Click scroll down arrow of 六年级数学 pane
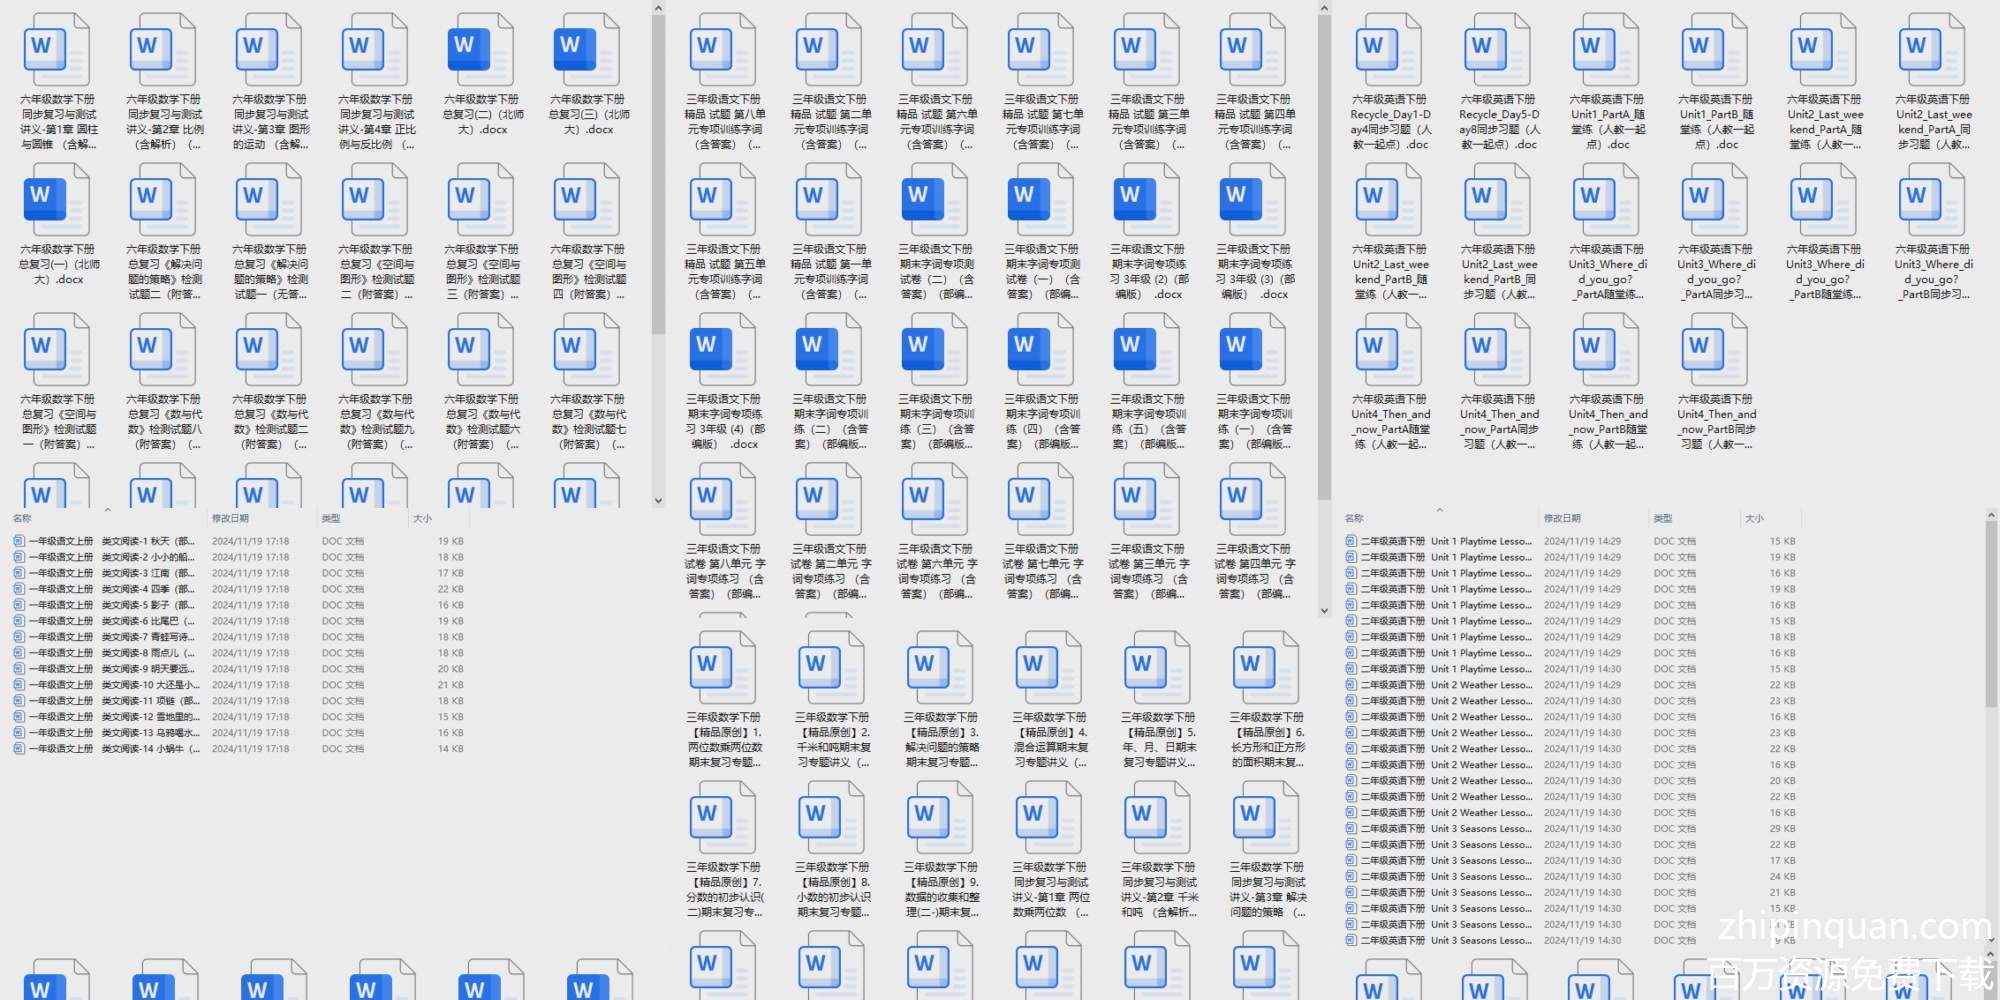Screen dimensions: 2000x1000 point(658,501)
